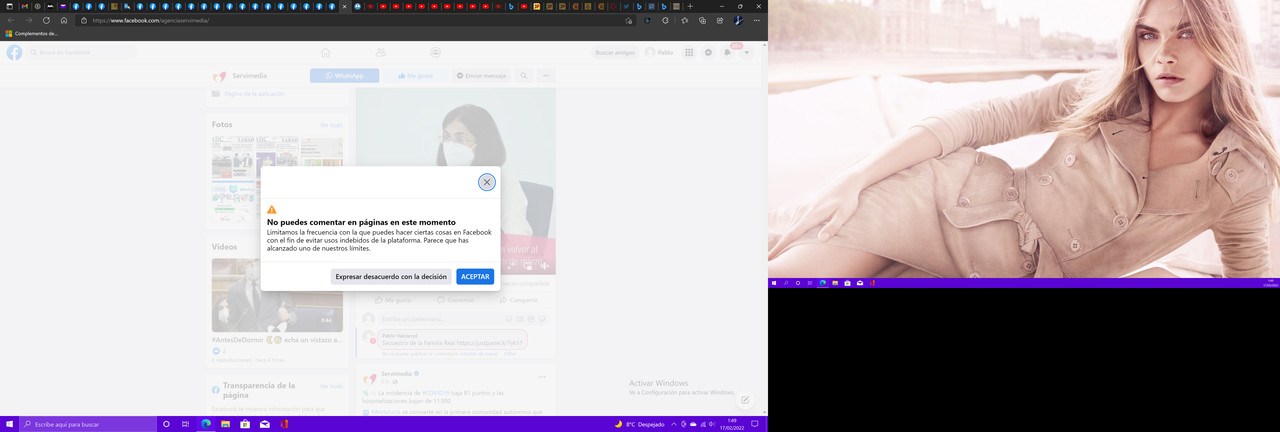Open the #AntesDeDormir video thumbnail
The width and height of the screenshot is (1280, 432).
point(277,295)
